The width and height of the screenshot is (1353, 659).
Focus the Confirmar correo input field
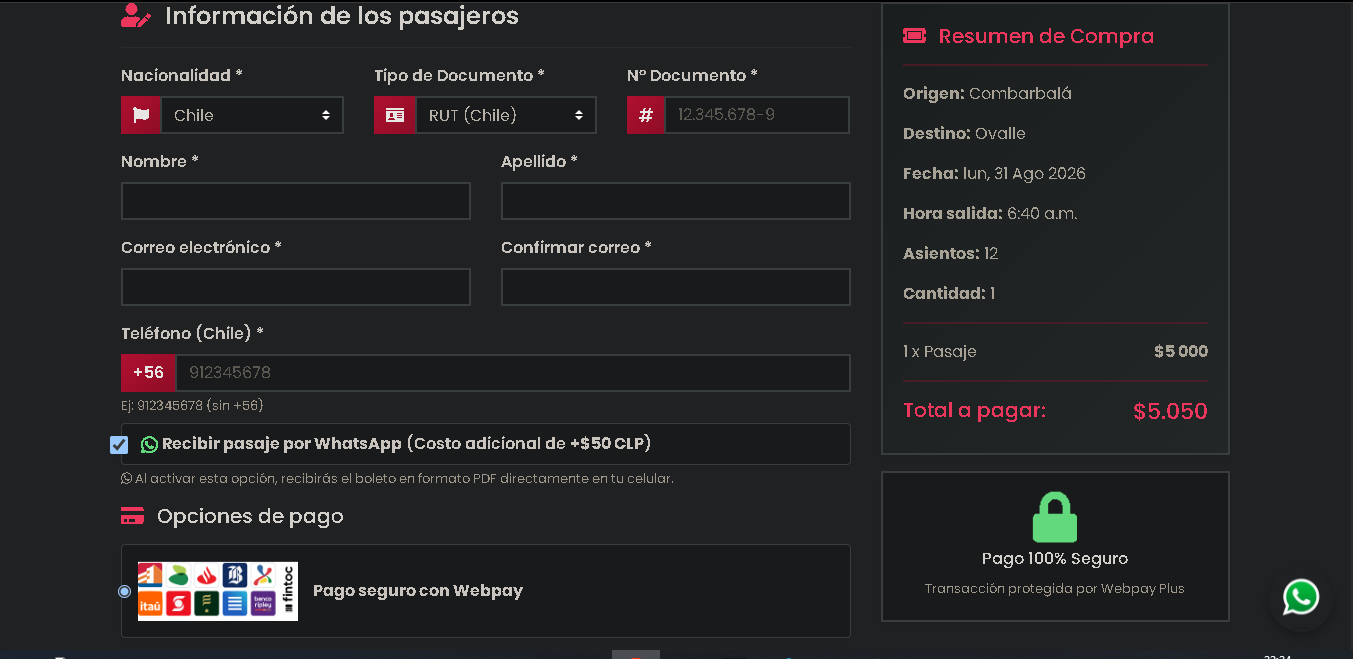click(676, 287)
